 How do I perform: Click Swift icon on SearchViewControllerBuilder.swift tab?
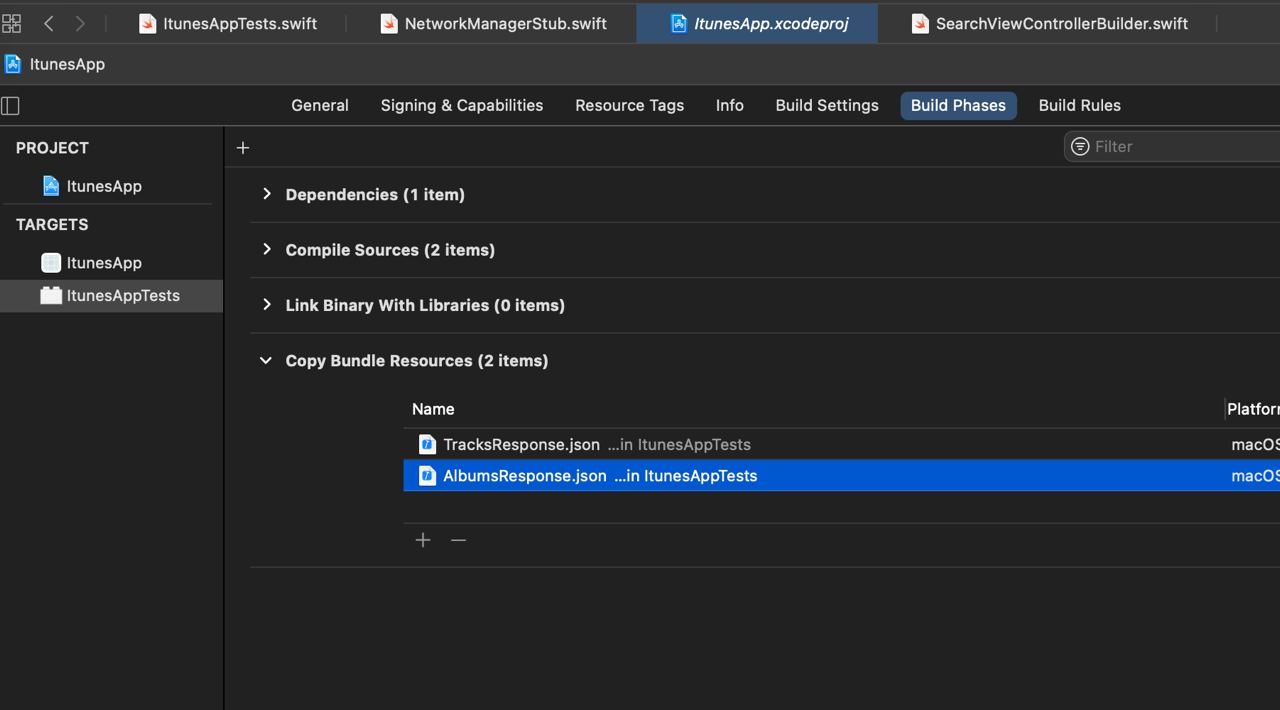[920, 23]
